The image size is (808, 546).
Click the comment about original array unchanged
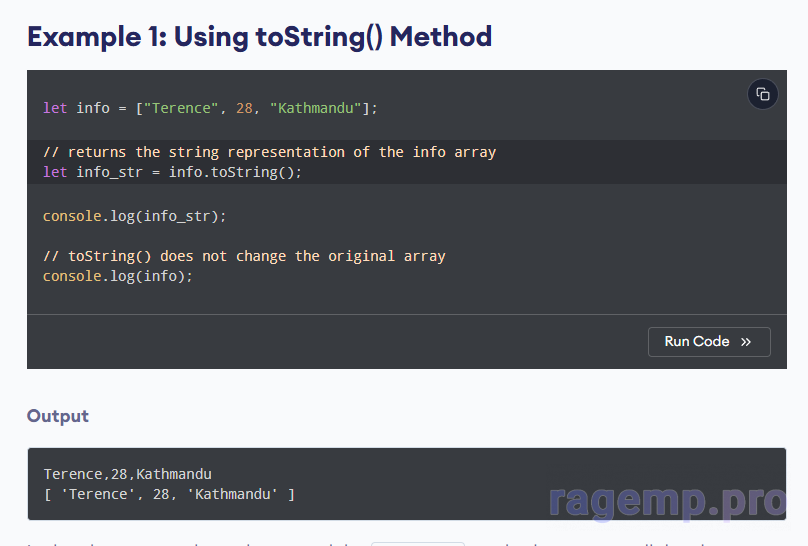tap(244, 256)
